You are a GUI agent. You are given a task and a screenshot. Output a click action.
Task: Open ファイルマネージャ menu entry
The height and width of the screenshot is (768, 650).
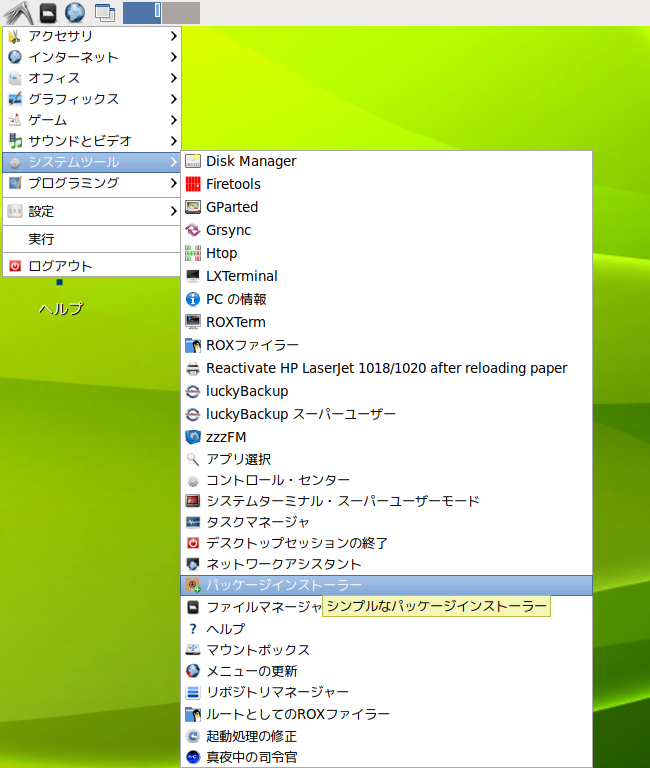click(x=386, y=607)
